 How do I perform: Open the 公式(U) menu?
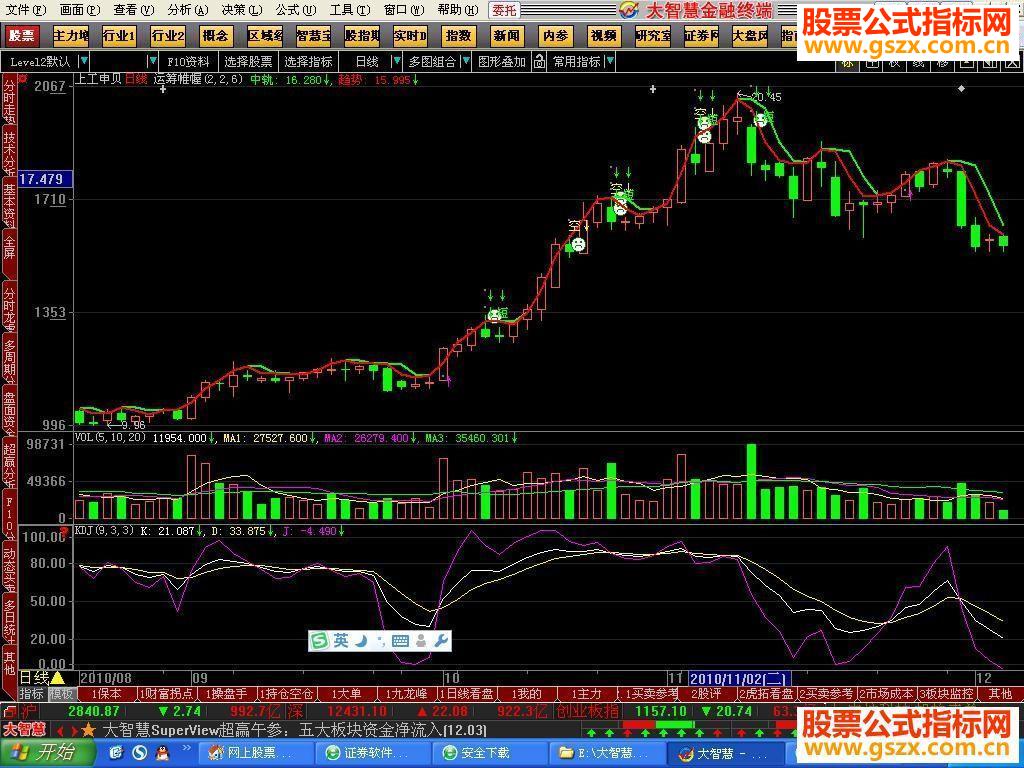(x=296, y=10)
